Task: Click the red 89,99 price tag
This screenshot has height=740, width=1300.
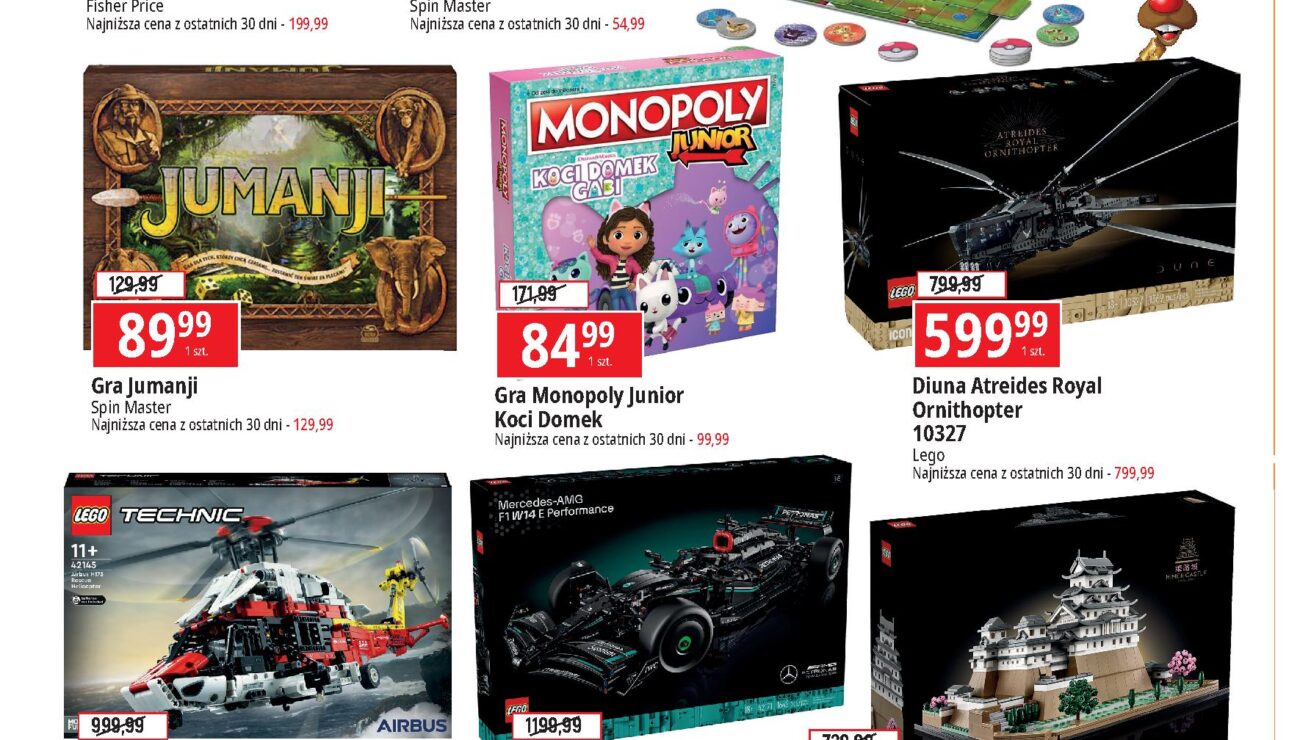Action: click(165, 334)
